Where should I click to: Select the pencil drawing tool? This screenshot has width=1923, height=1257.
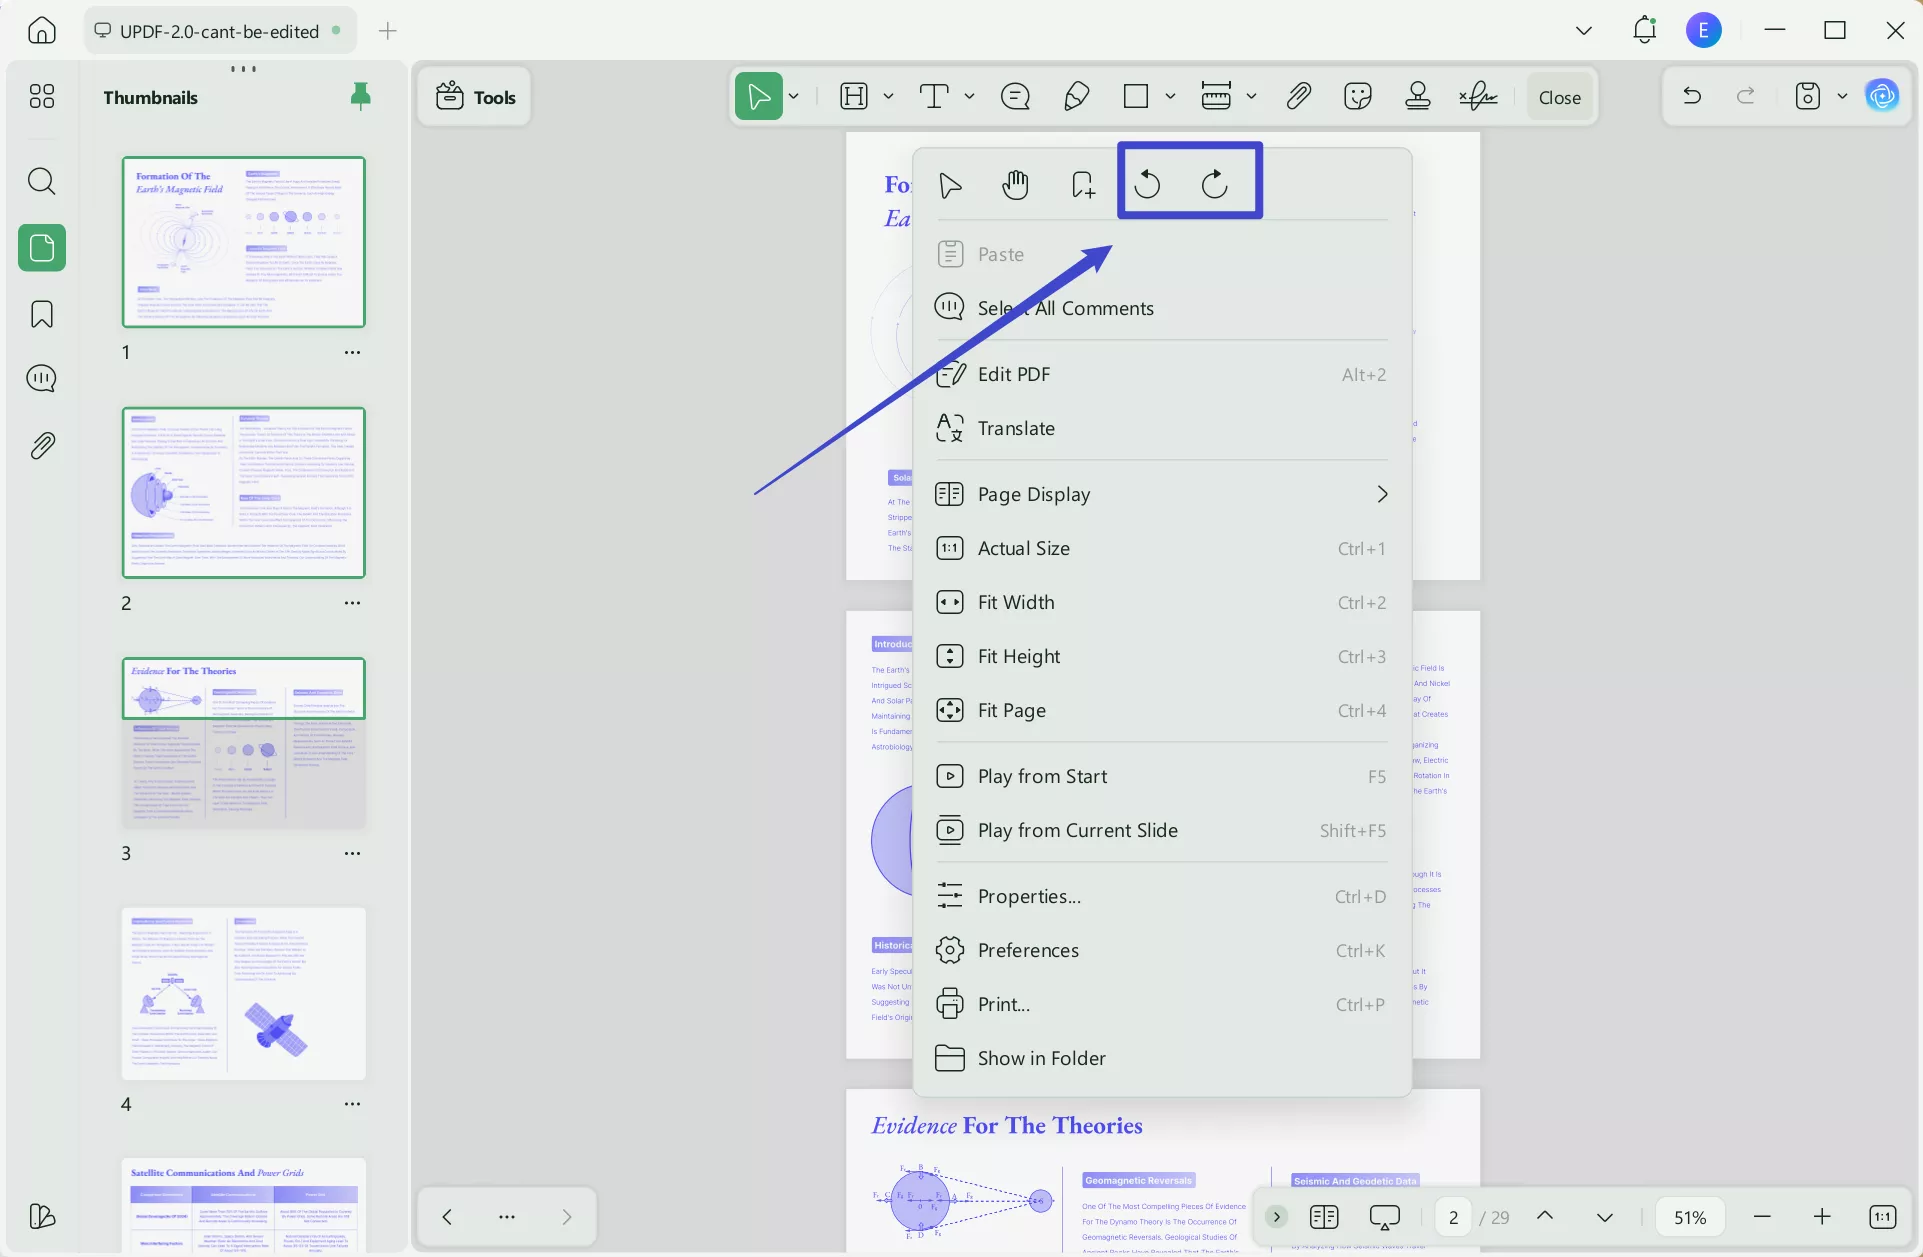click(1076, 97)
